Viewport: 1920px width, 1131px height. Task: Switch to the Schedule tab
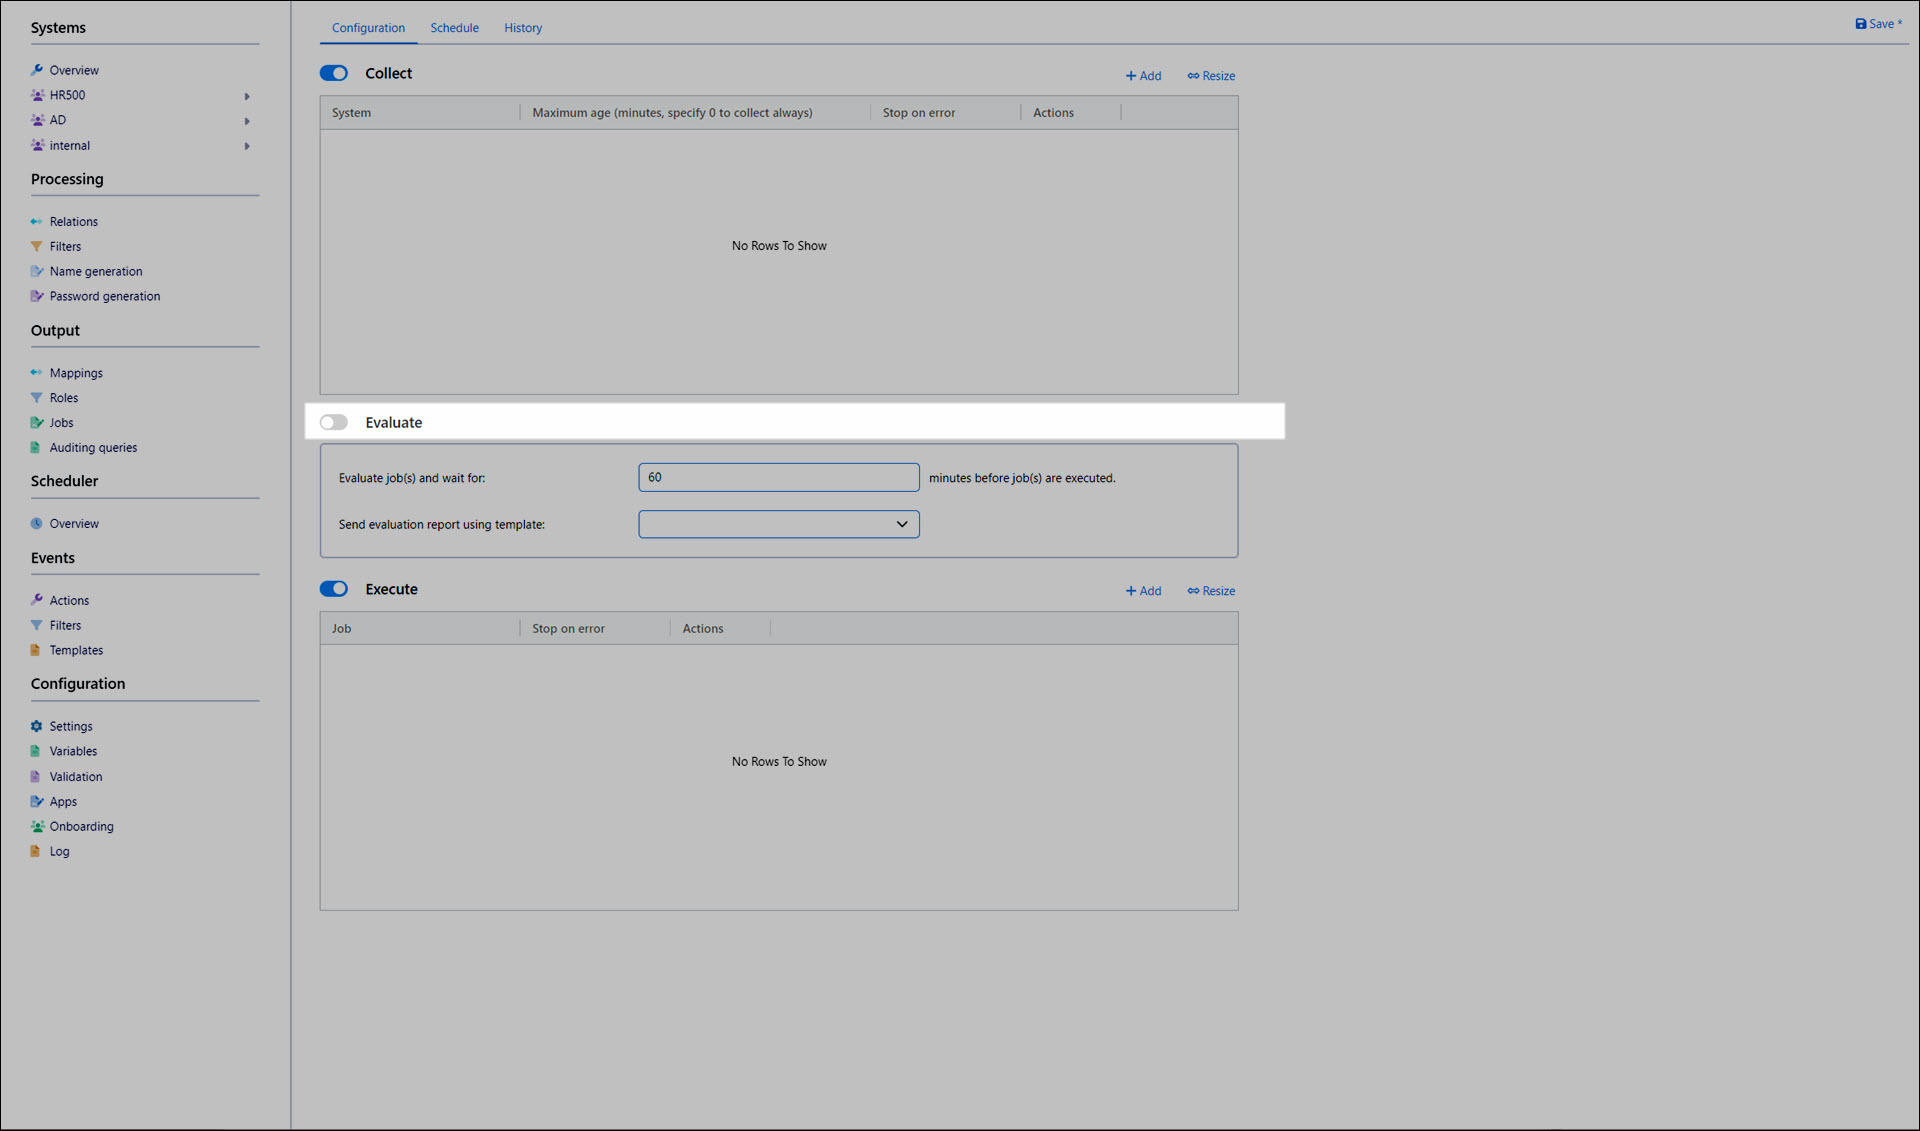pos(454,28)
